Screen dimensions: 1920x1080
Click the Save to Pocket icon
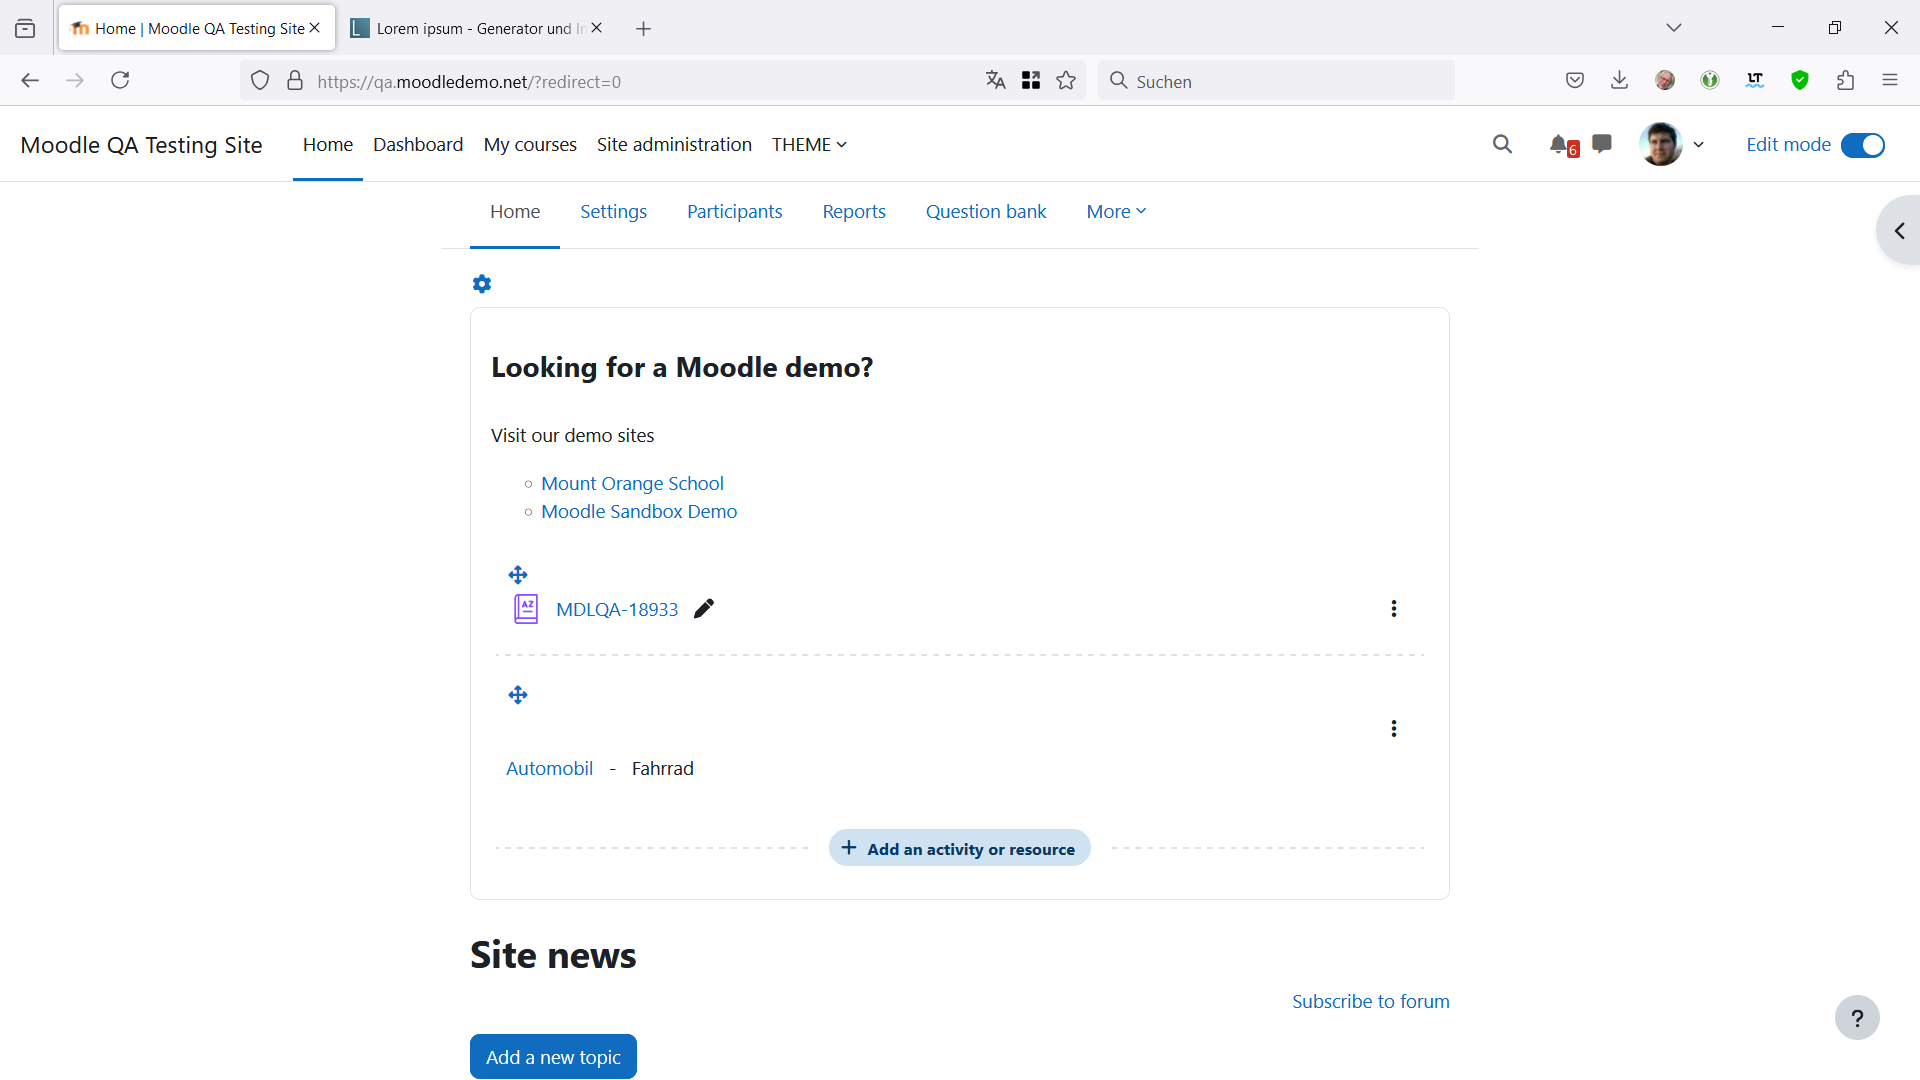point(1575,81)
